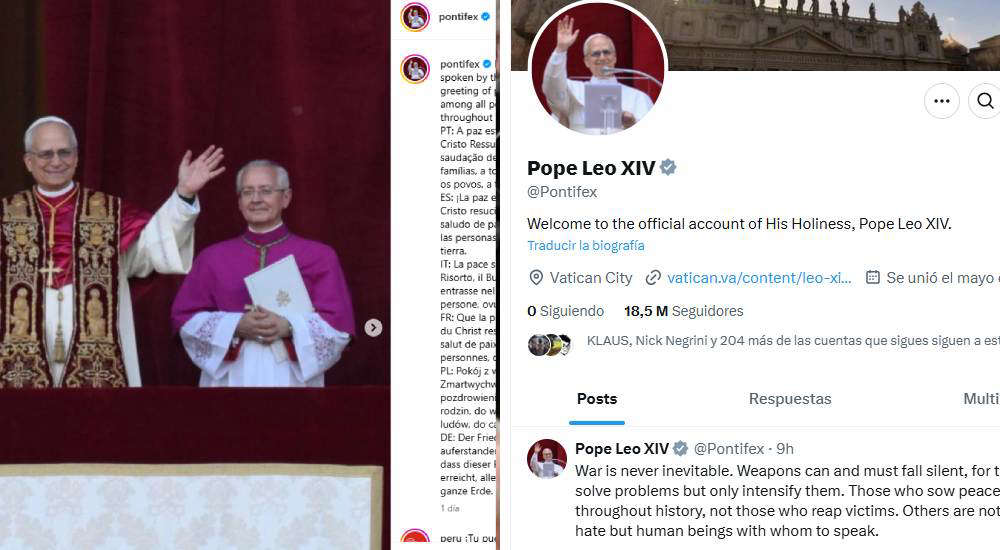Click the pontifex username in the caption
Viewport: 1000px width, 550px height.
point(460,64)
